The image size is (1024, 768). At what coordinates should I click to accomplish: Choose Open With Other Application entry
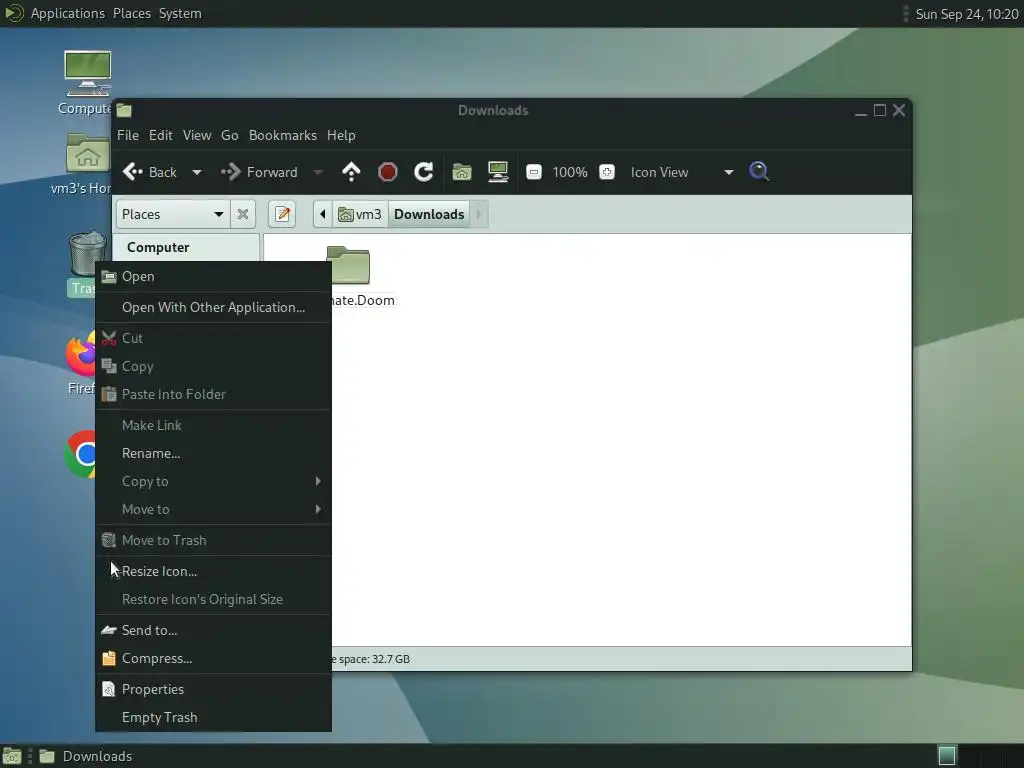[214, 307]
